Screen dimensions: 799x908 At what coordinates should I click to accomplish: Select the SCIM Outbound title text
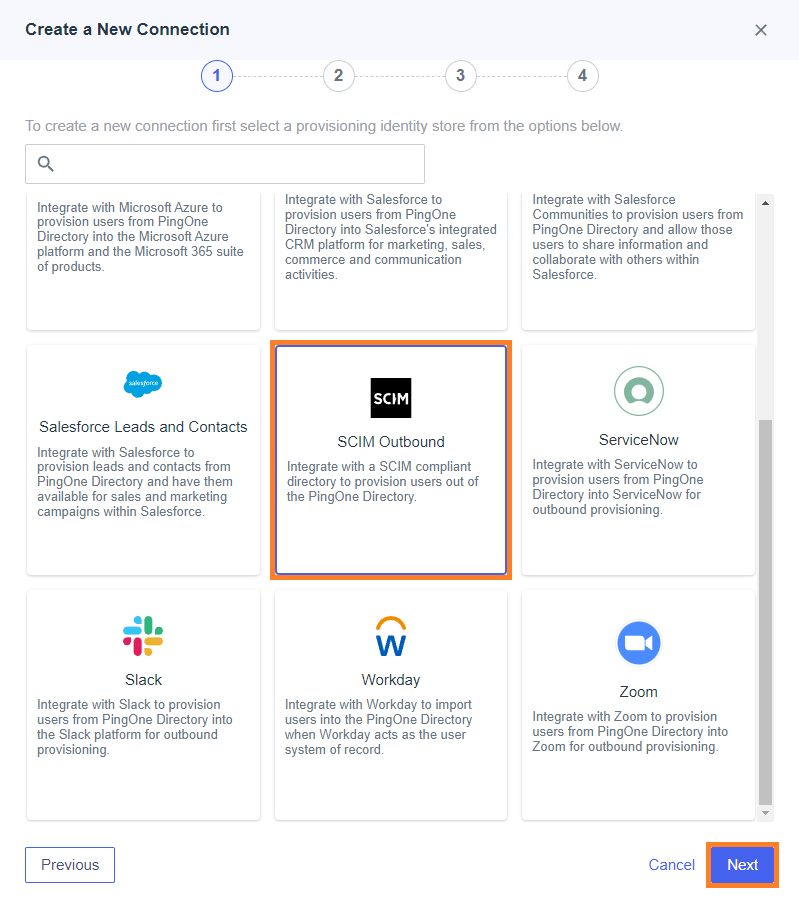[391, 442]
